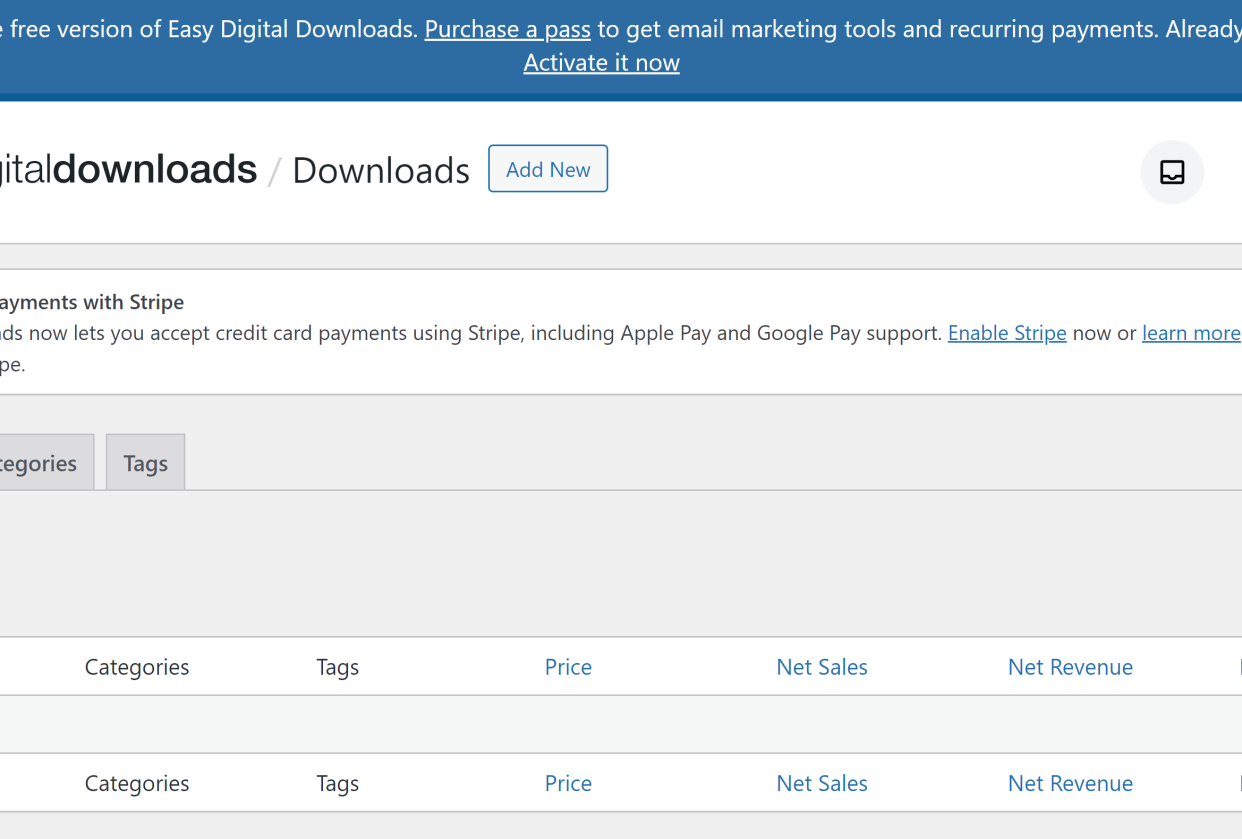Sort by Net Revenue in the bottom footer row
This screenshot has width=1242, height=839.
point(1070,783)
